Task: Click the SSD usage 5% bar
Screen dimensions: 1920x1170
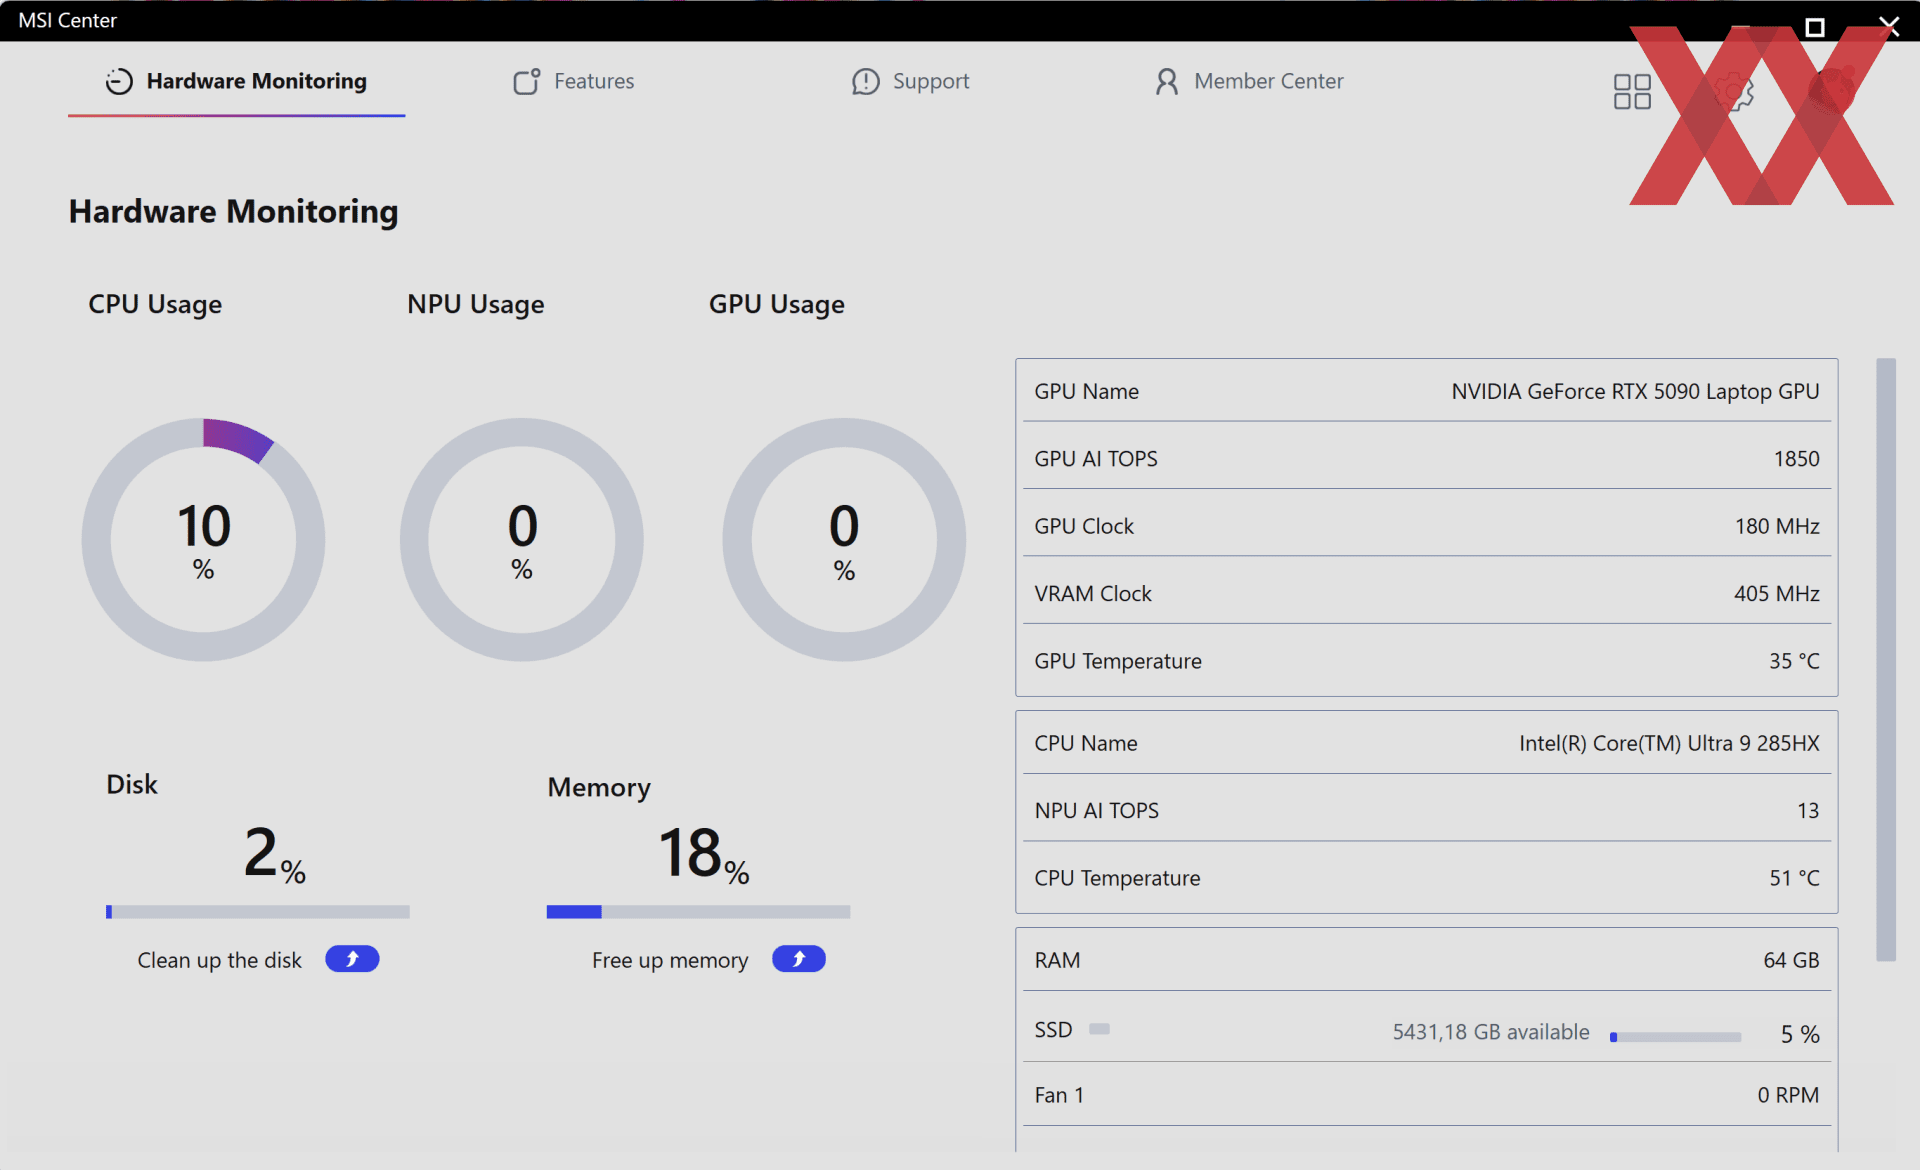Action: [1676, 1037]
